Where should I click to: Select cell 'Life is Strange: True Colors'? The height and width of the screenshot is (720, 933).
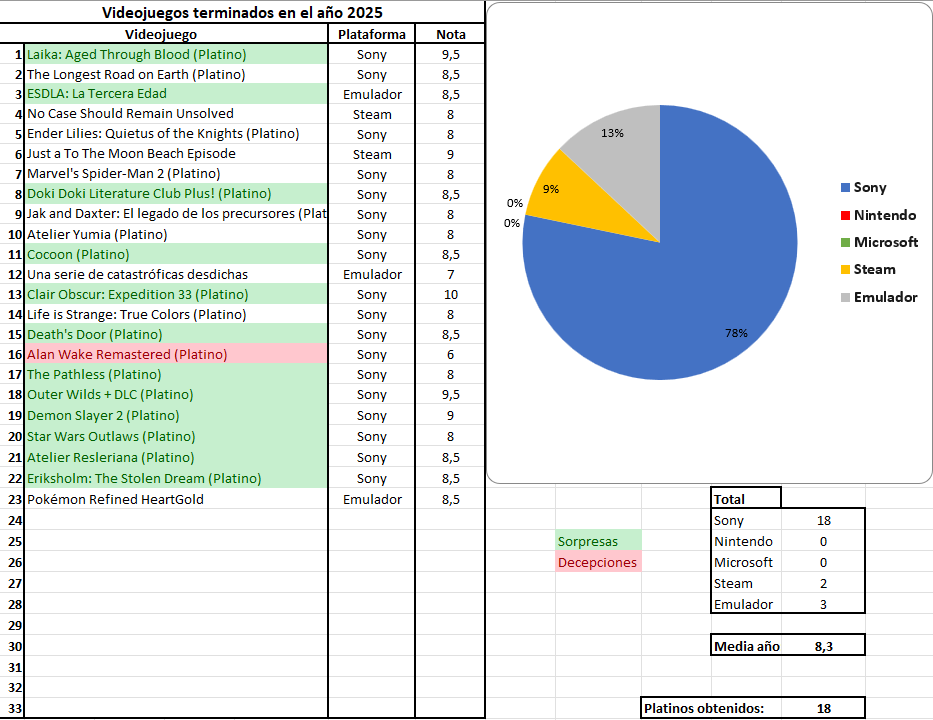(x=176, y=314)
